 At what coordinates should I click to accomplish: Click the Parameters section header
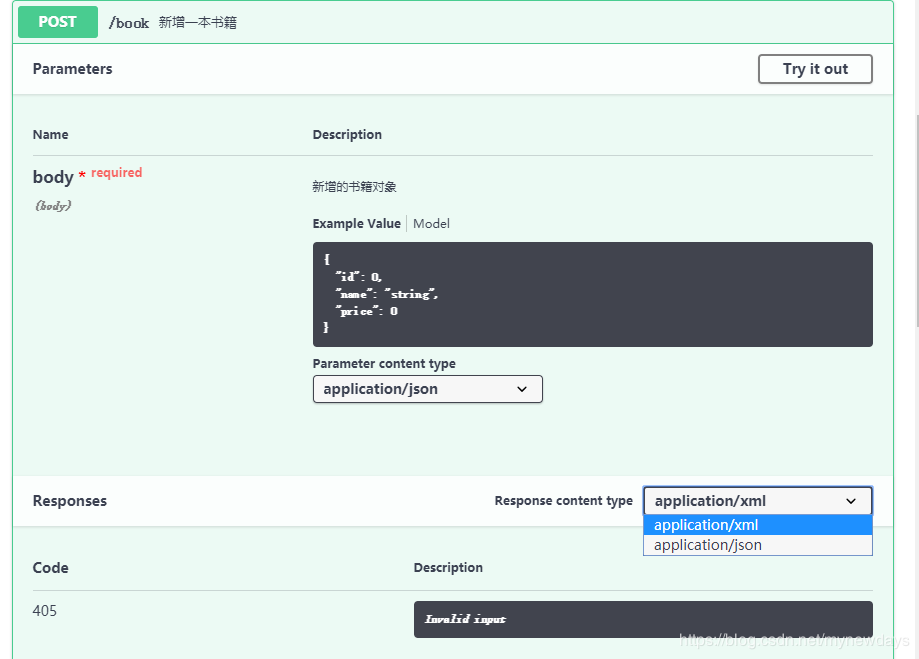pos(73,69)
